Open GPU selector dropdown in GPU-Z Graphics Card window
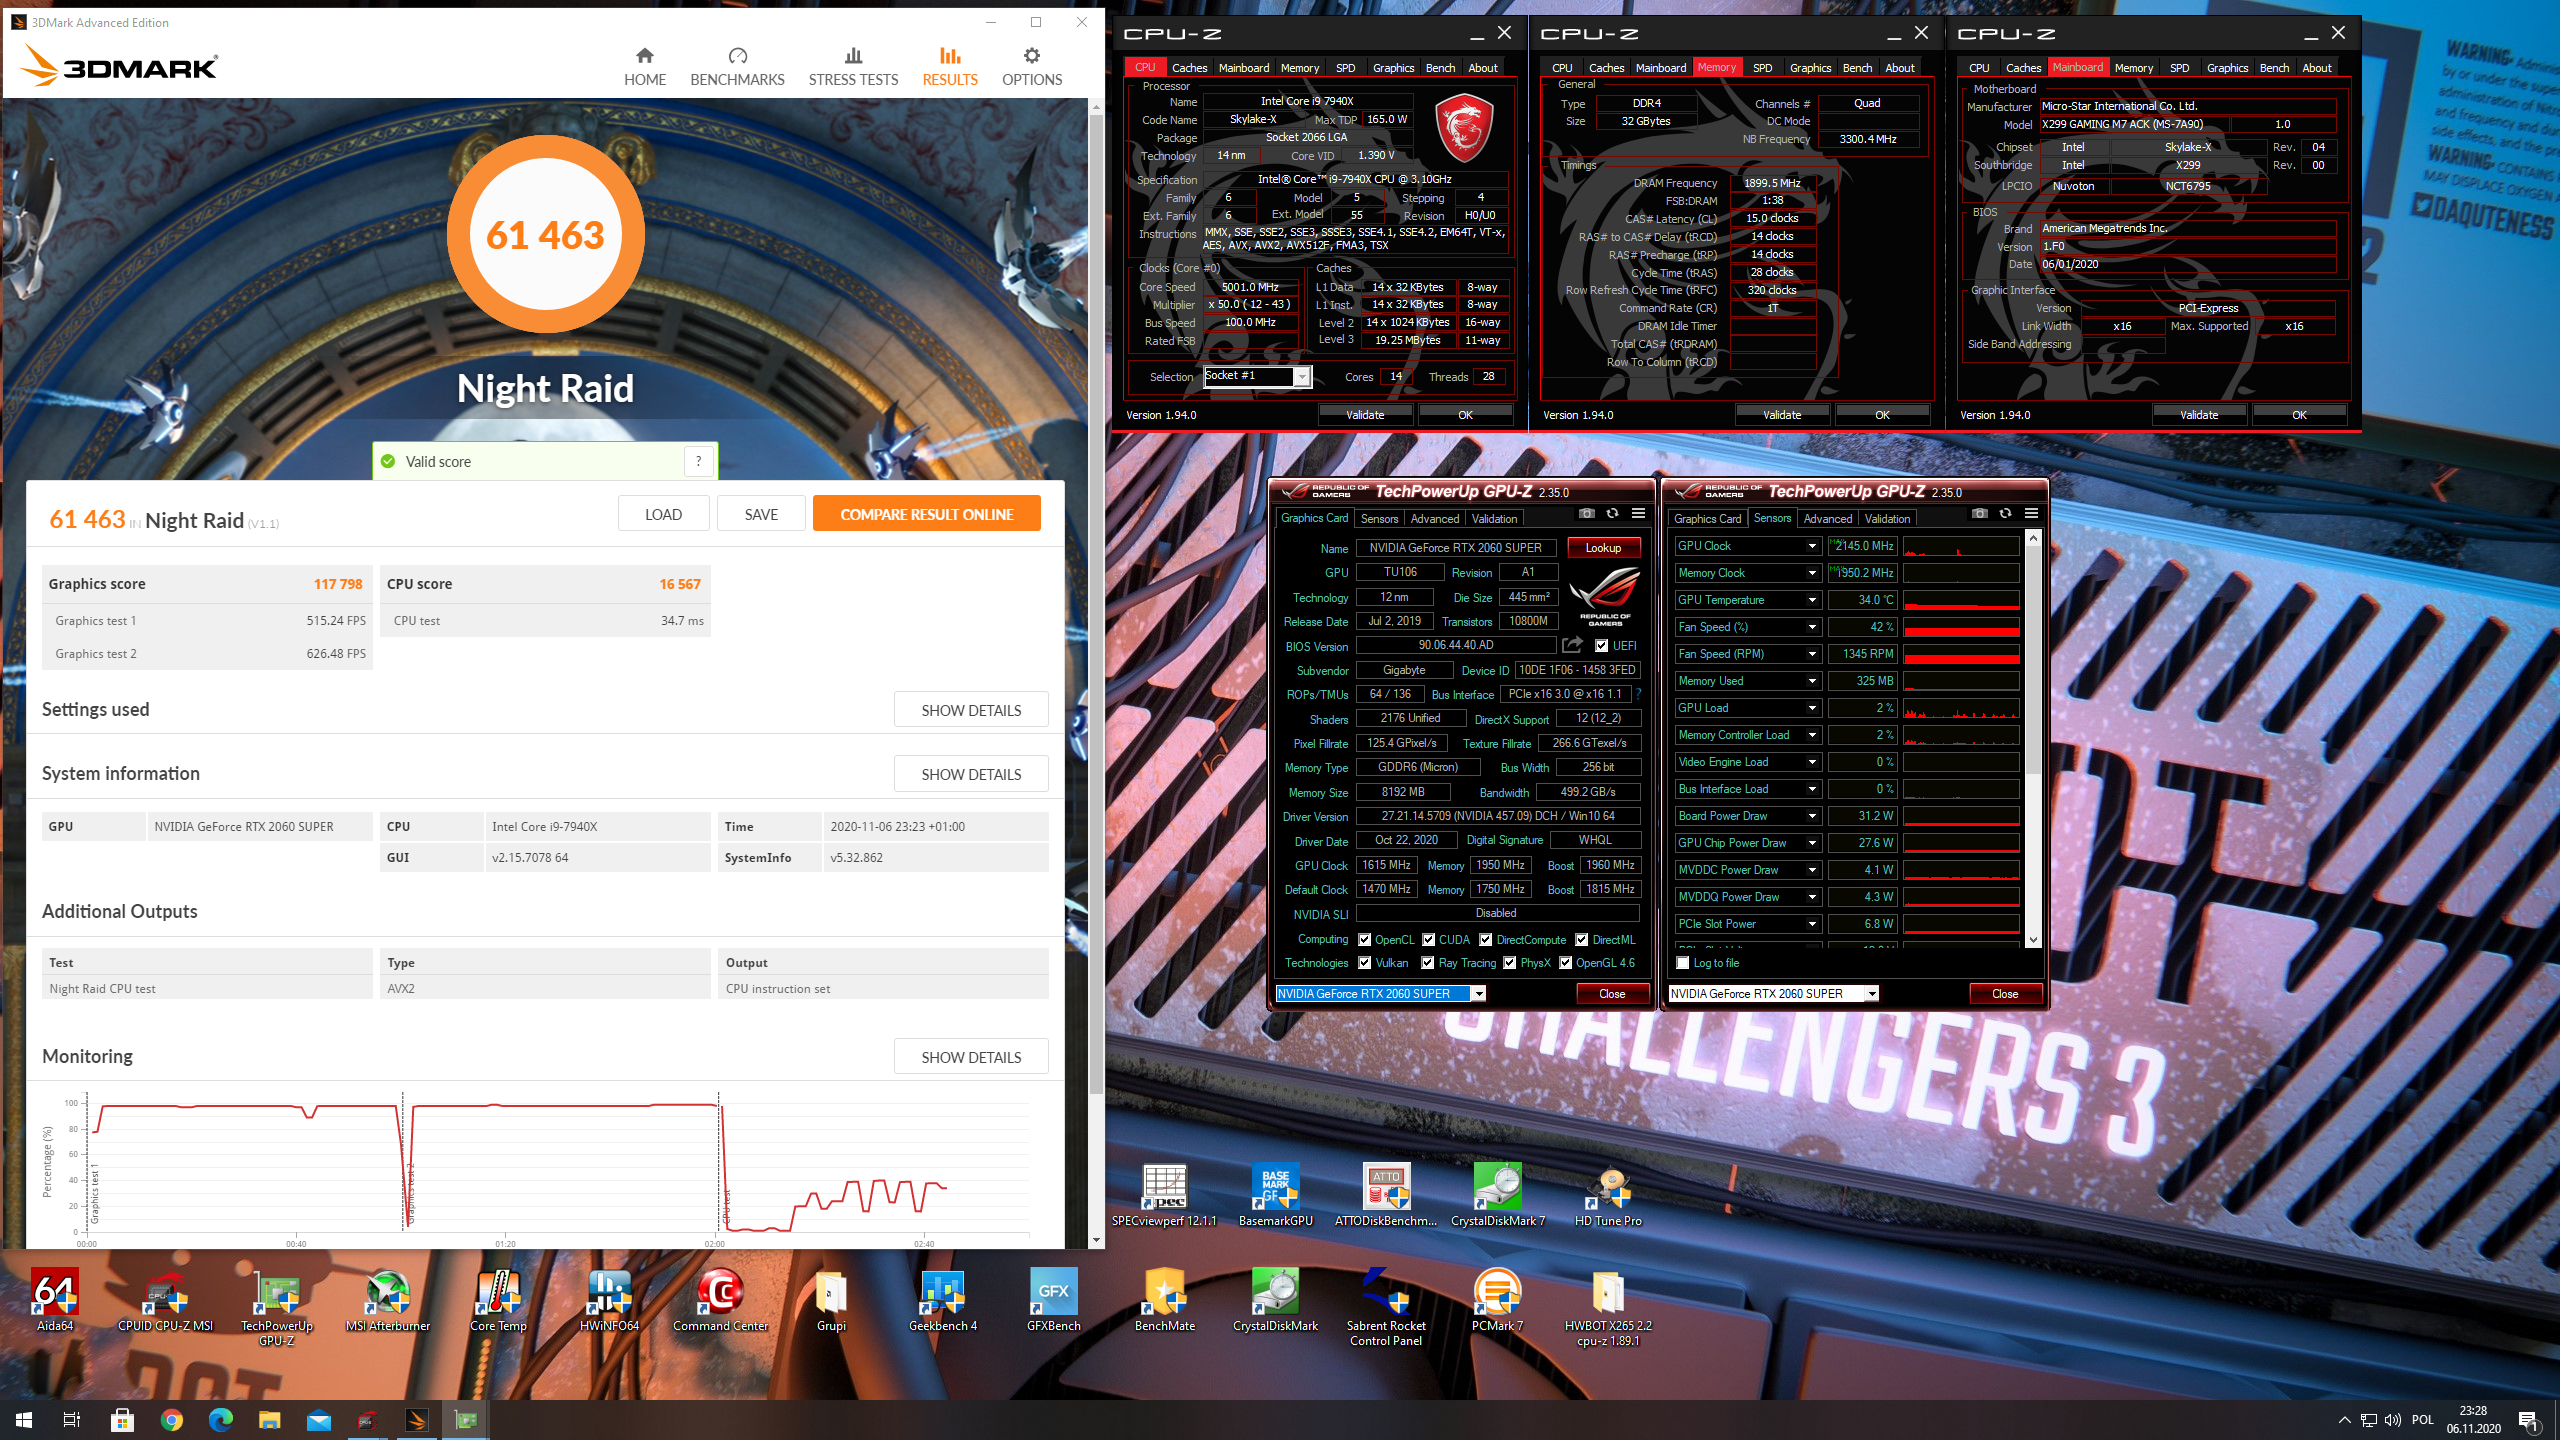2560x1440 pixels. [1478, 994]
